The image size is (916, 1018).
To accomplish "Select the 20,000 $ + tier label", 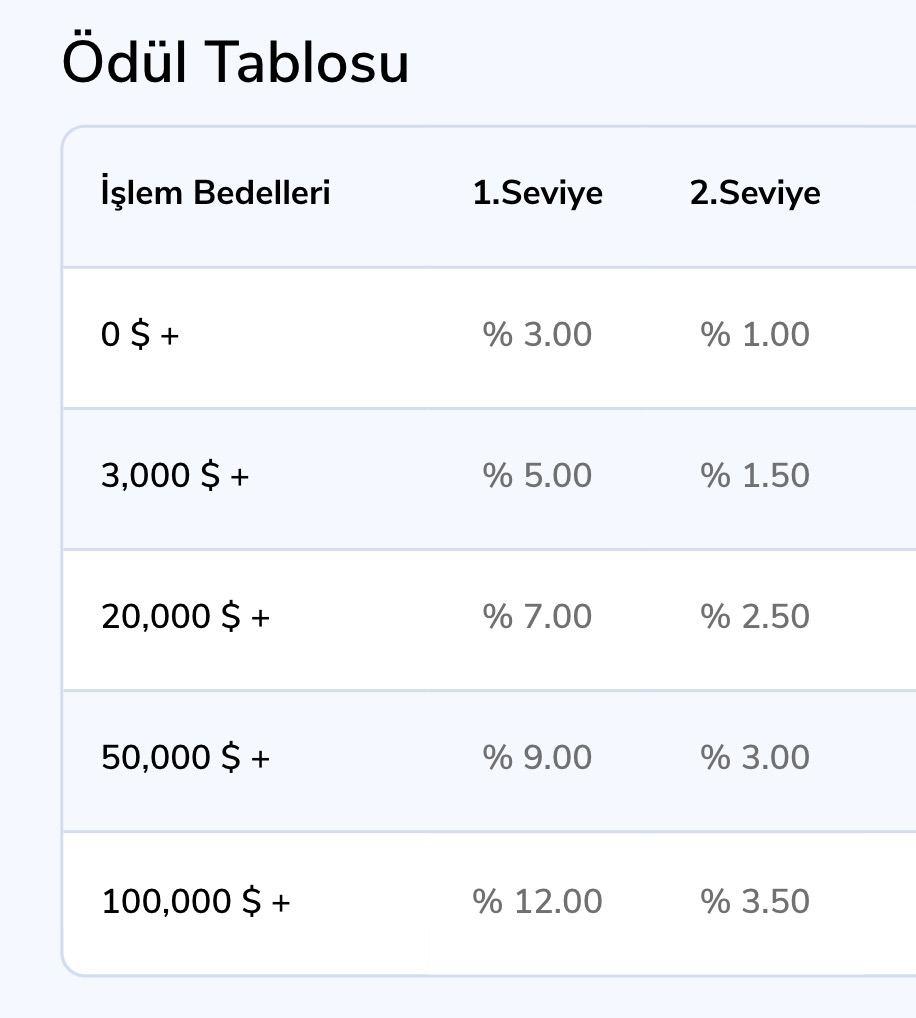I will tap(185, 616).
